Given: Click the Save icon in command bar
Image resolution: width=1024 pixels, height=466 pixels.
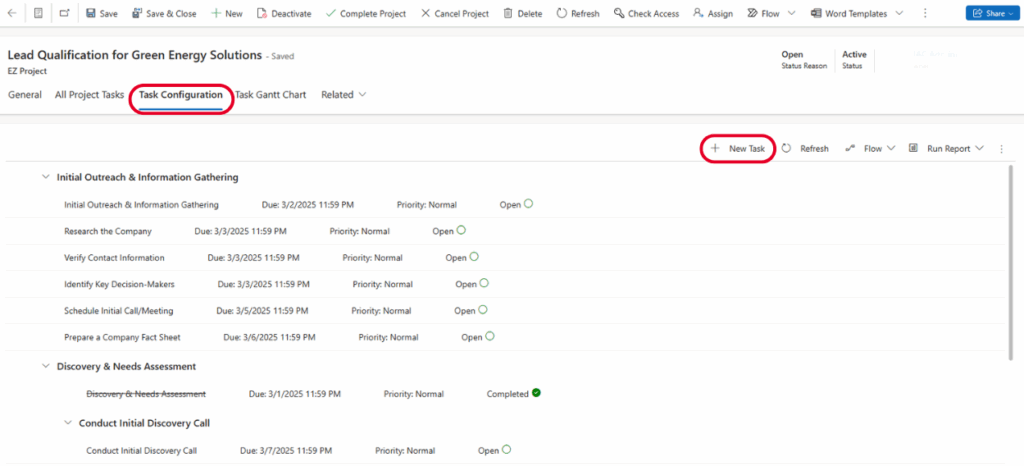Looking at the screenshot, I should coord(91,14).
